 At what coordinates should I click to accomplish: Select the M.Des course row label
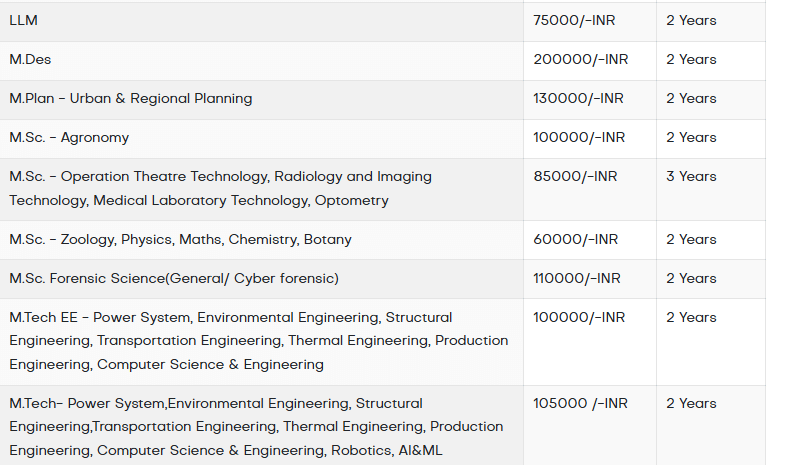[x=30, y=59]
